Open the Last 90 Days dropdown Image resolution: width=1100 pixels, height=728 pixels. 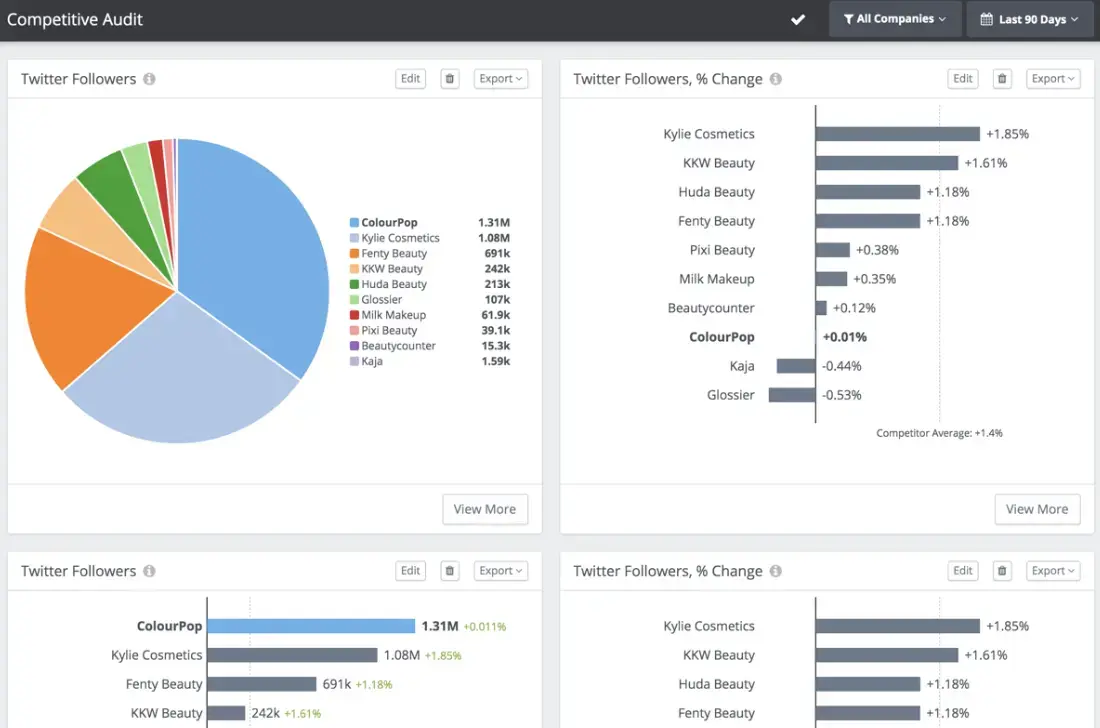click(x=1029, y=19)
